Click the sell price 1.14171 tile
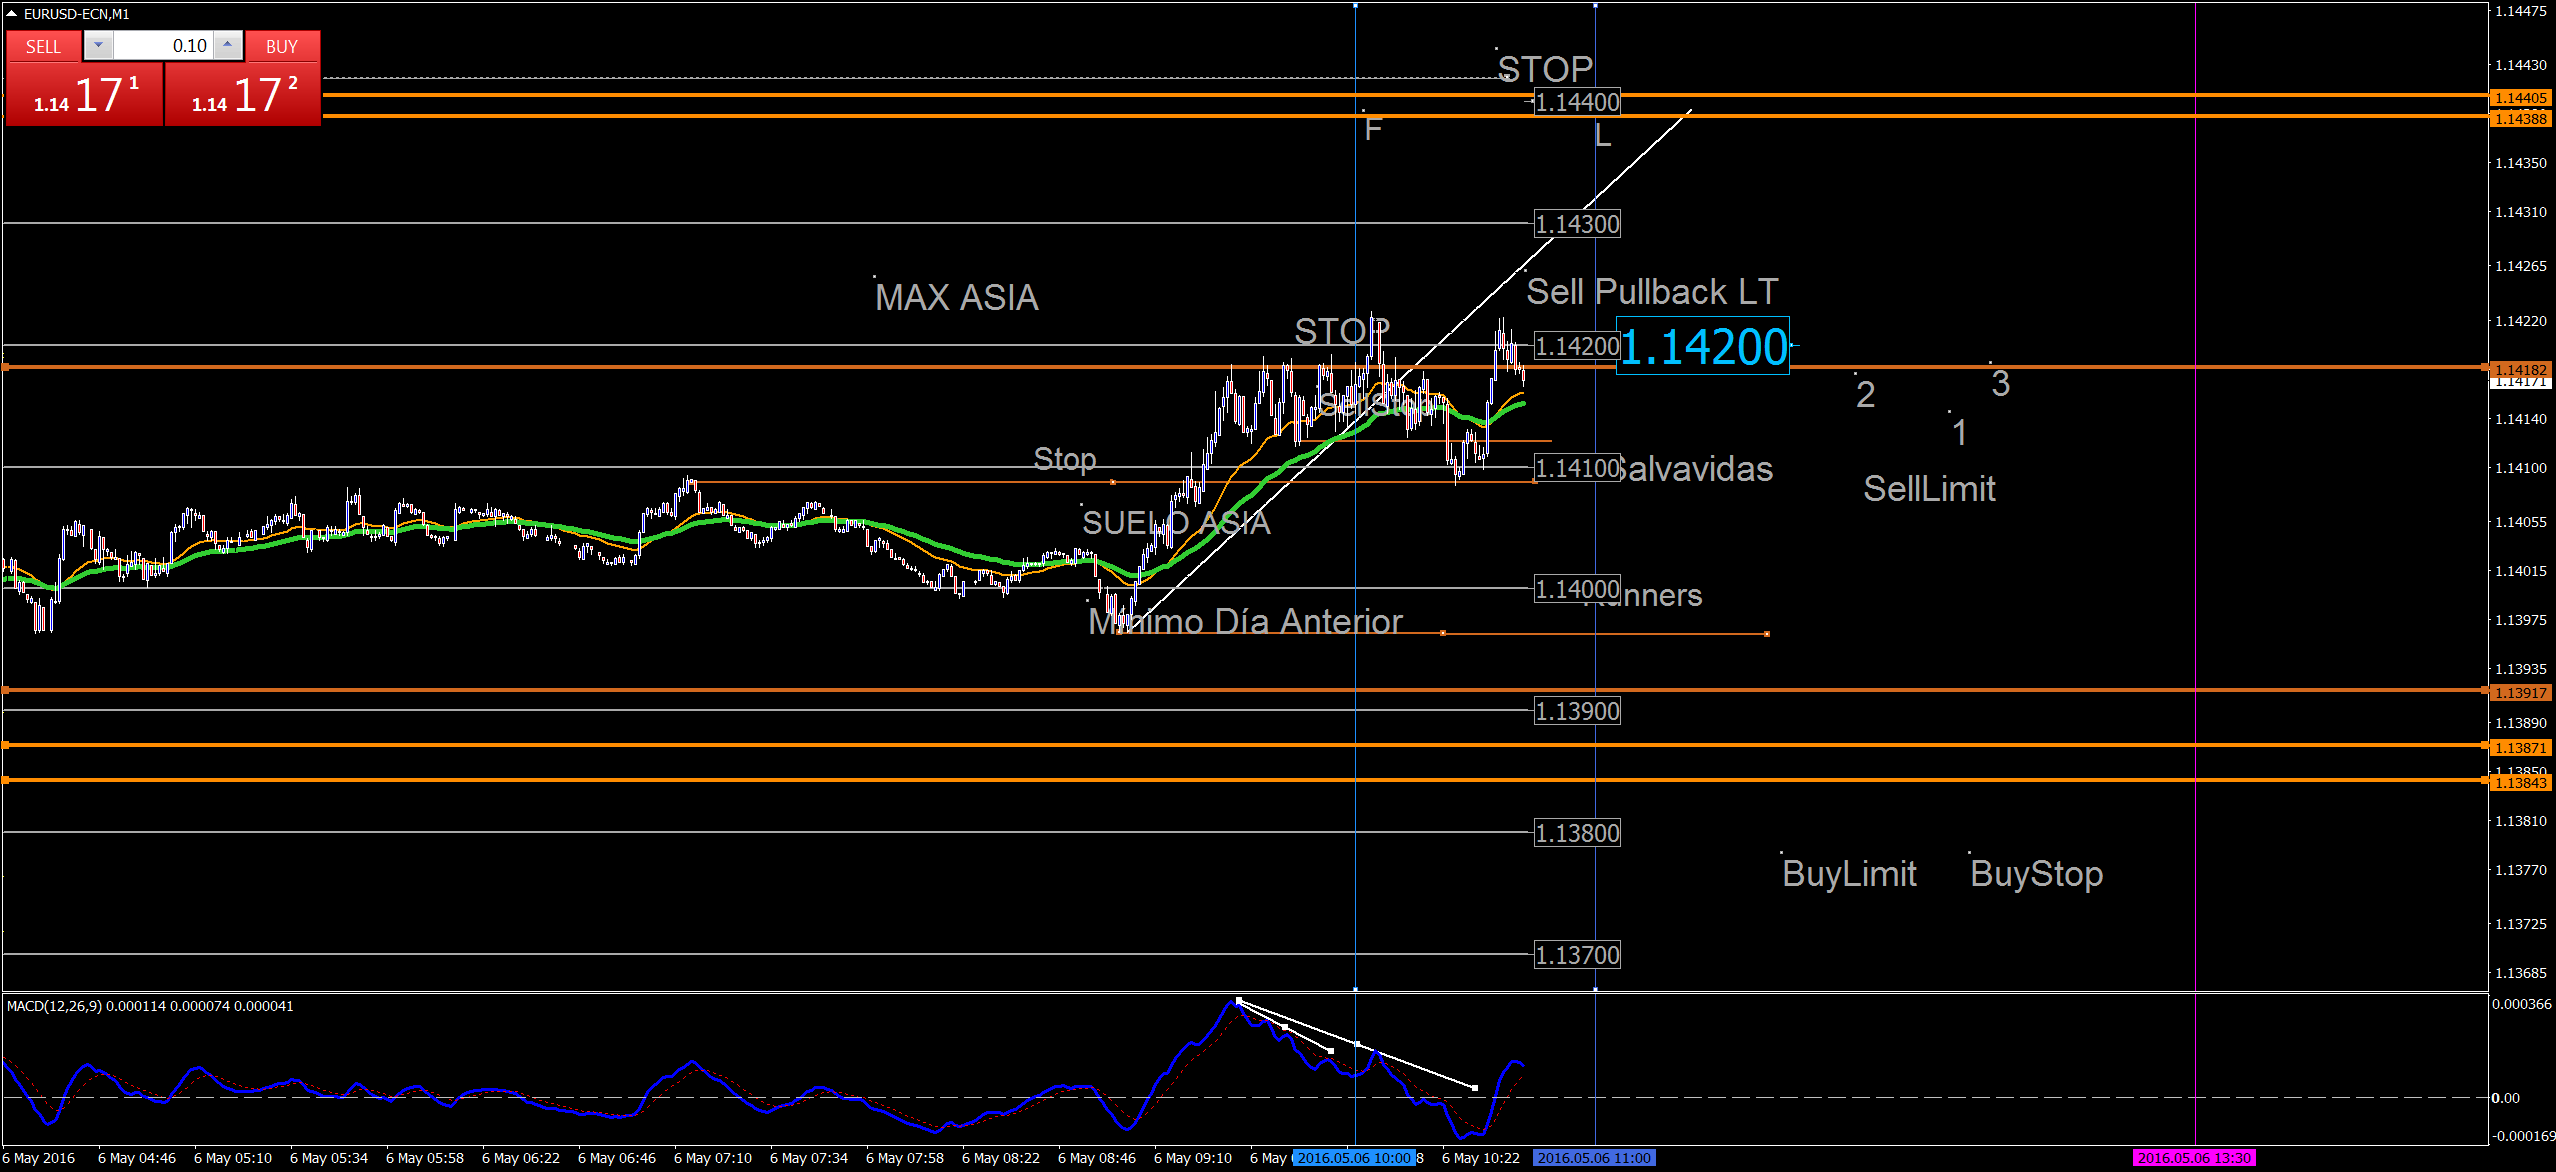2556x1172 pixels. coord(84,95)
